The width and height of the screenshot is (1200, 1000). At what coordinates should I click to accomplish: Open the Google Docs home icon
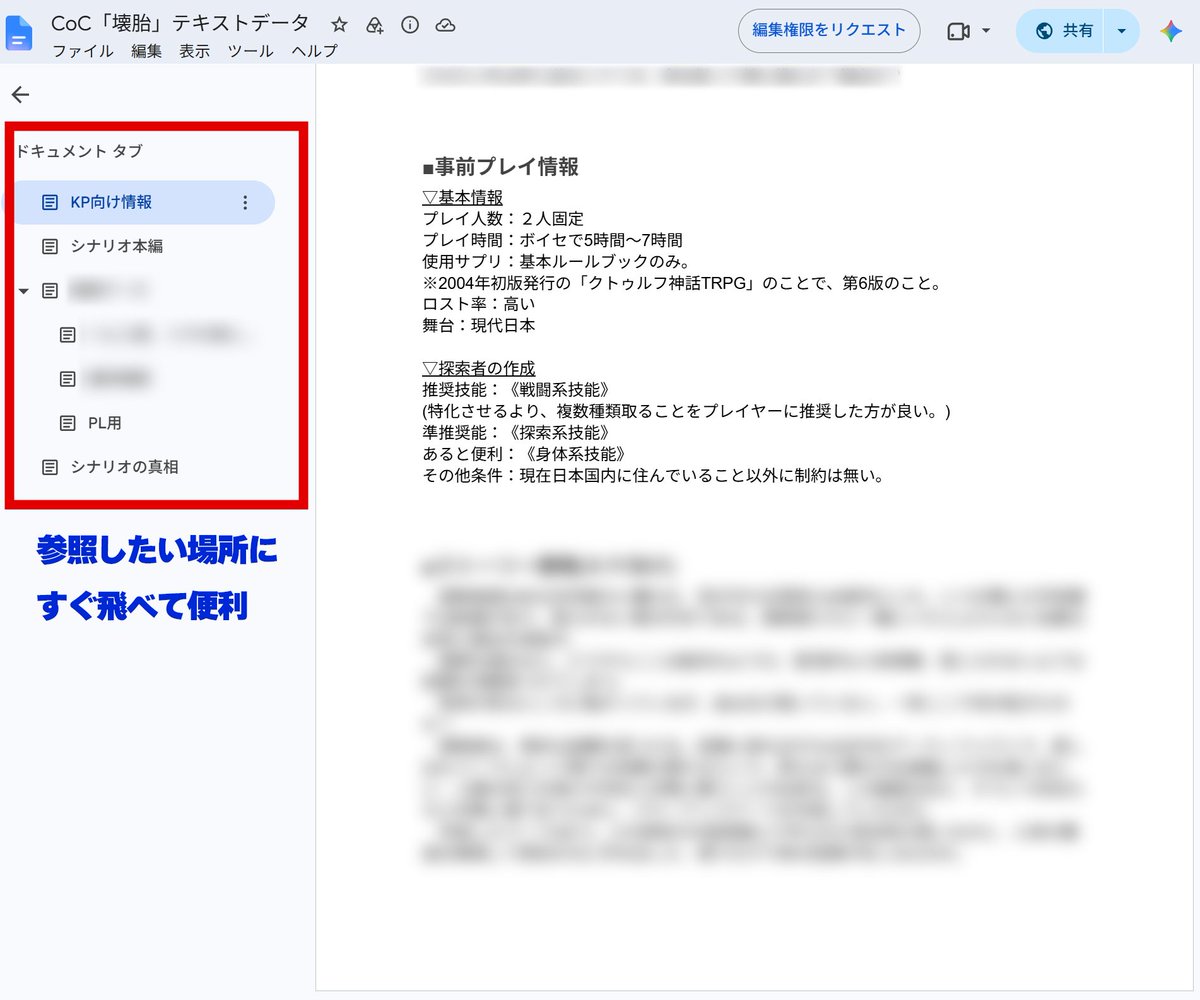click(x=20, y=32)
